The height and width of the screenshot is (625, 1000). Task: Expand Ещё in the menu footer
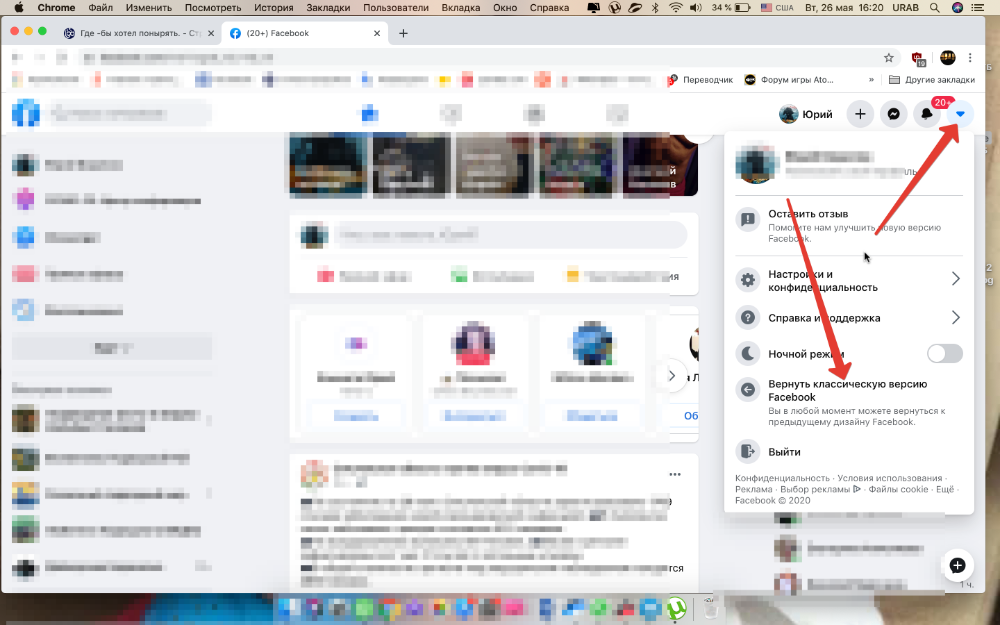click(x=945, y=489)
